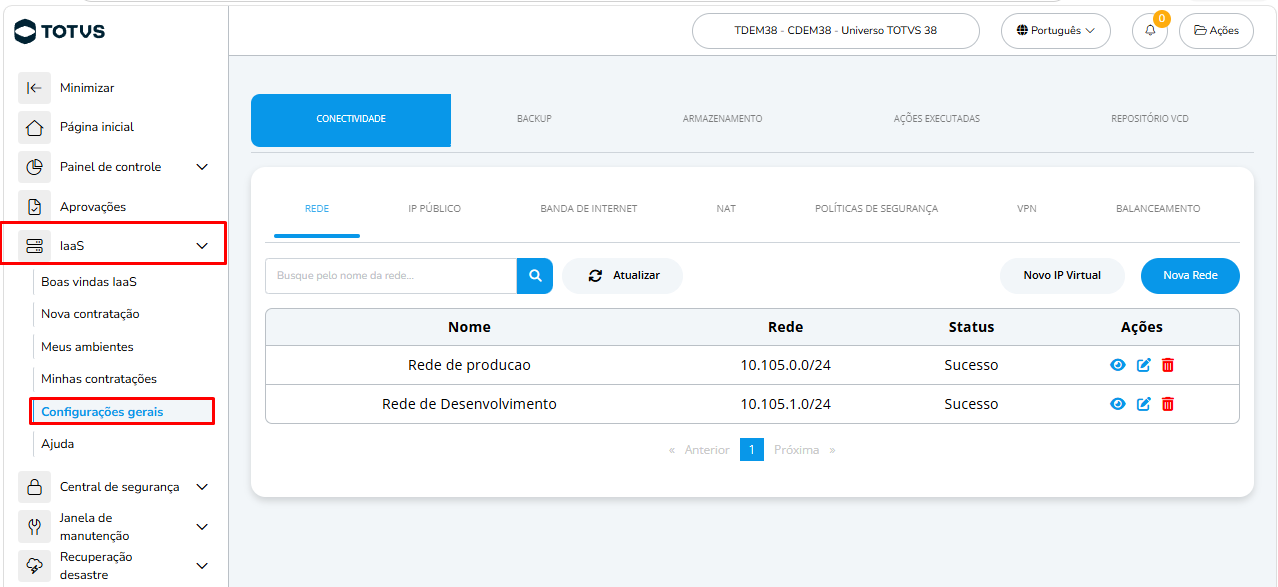
Task: Open Meus ambientes menu item
Action: (87, 347)
